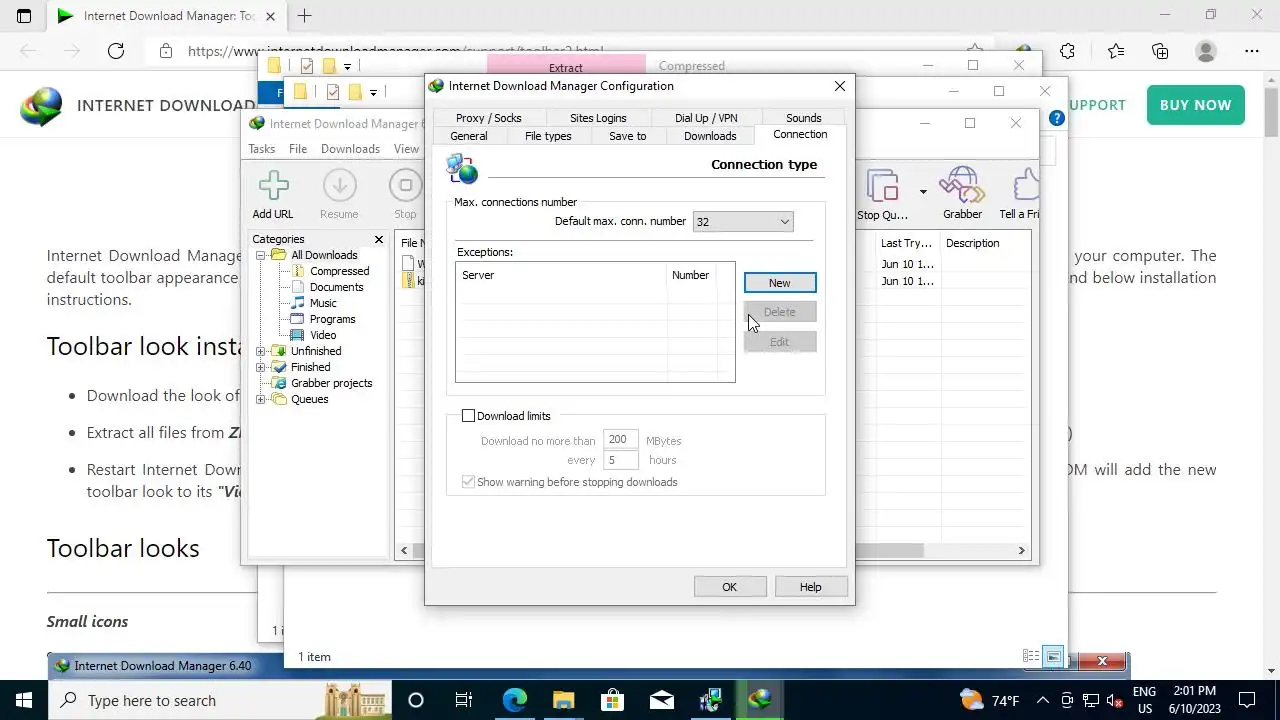Open Default max. conn. number dropdown
Screen dimensions: 1280x720
click(x=743, y=222)
